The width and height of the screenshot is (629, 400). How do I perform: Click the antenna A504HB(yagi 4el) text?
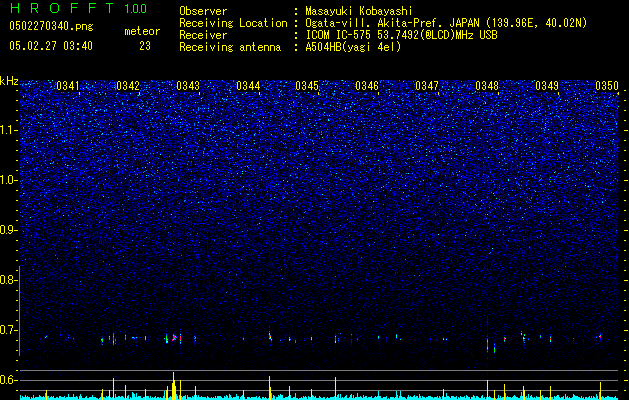click(x=353, y=47)
